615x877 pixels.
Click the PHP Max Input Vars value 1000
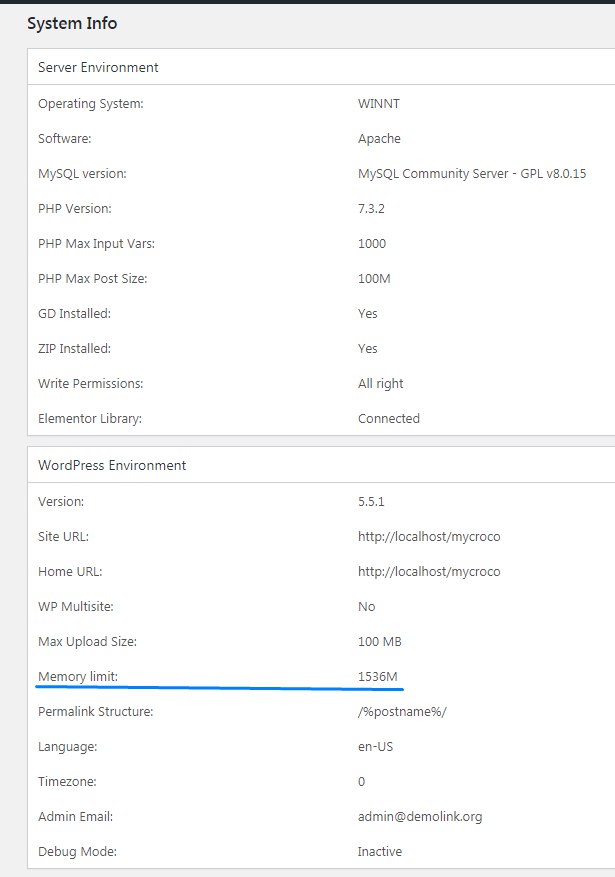pos(372,244)
